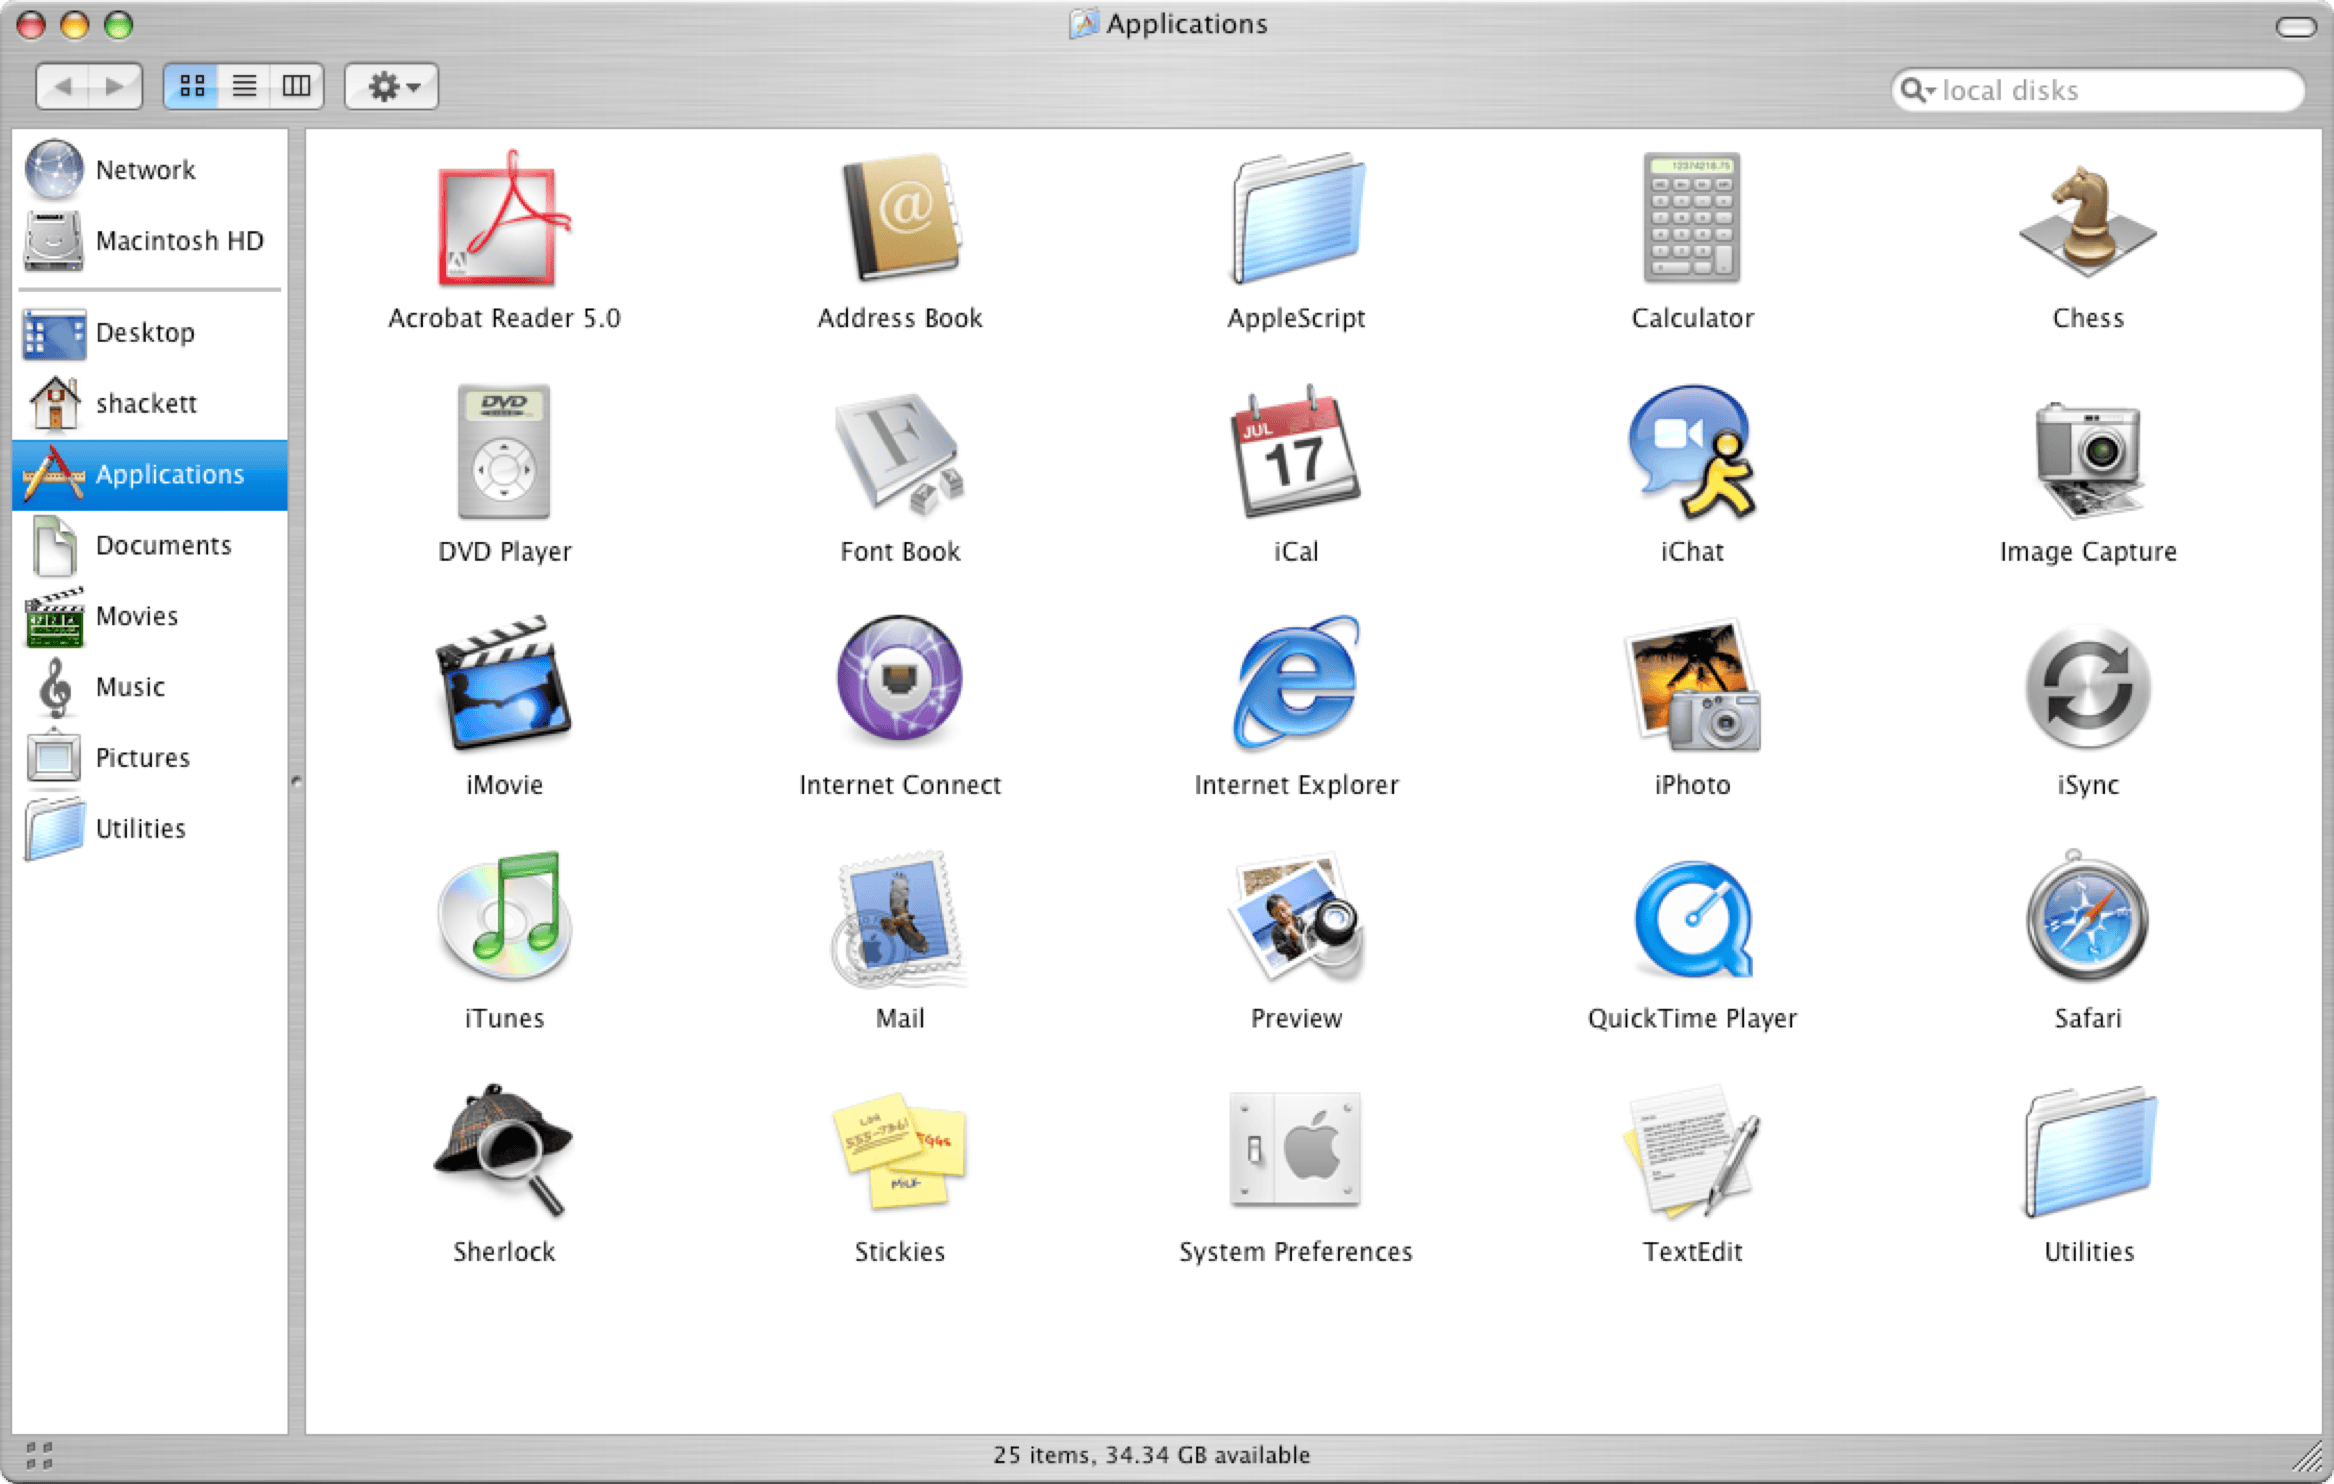2334x1484 pixels.
Task: Click the System Preferences icon
Action: point(1295,1150)
